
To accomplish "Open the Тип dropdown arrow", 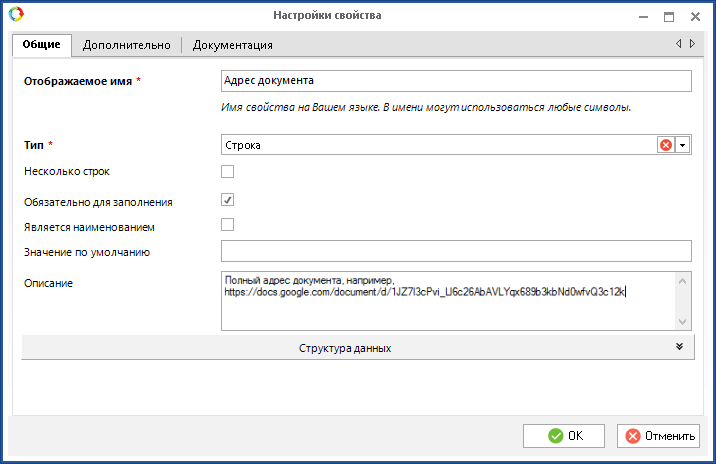I will point(683,145).
